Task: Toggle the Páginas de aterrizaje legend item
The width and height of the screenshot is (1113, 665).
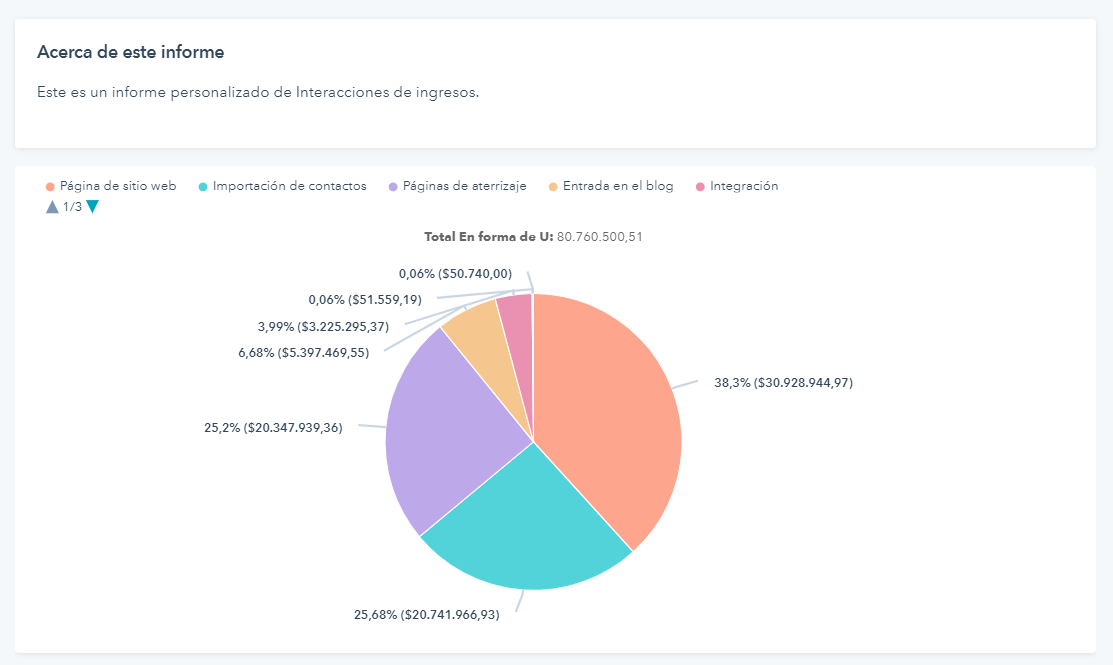Action: pyautogui.click(x=457, y=186)
